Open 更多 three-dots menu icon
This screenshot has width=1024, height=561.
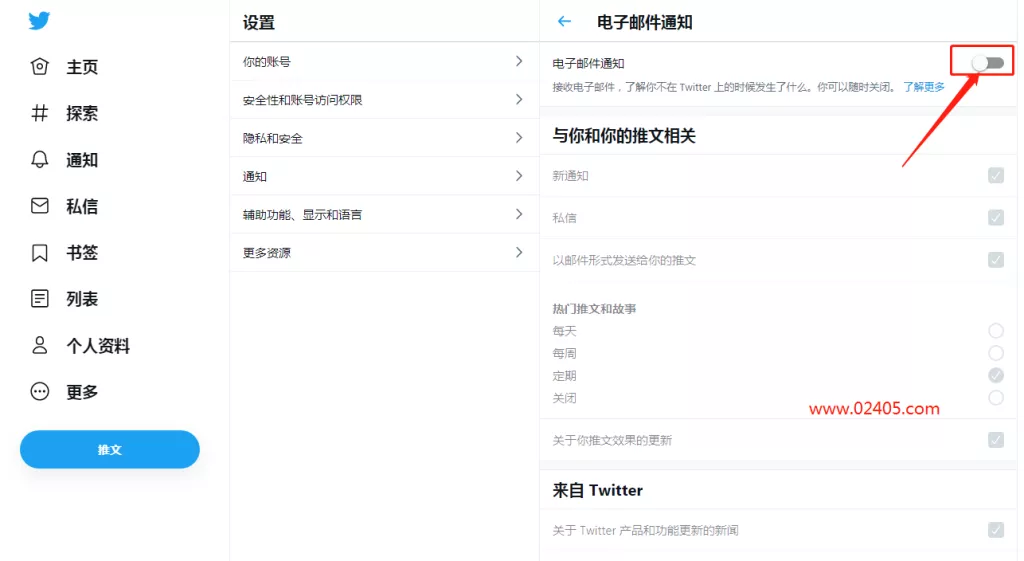coord(39,391)
